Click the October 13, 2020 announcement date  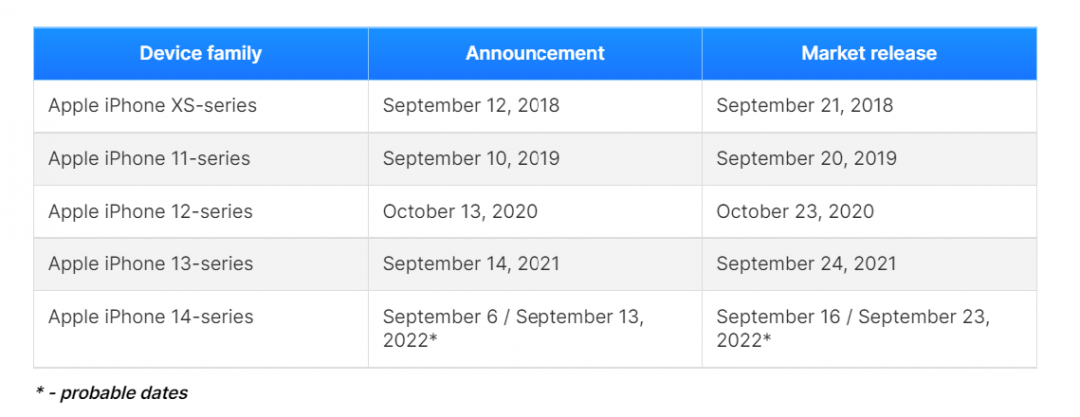coord(460,211)
